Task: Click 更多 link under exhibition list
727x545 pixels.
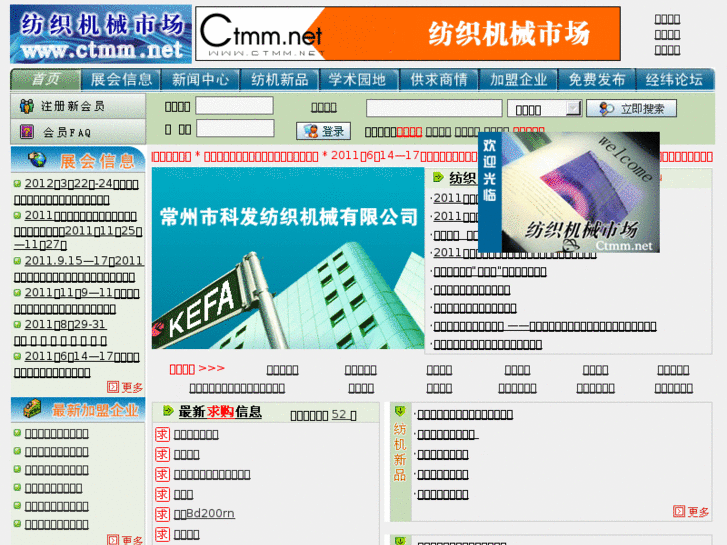Action: pos(125,387)
